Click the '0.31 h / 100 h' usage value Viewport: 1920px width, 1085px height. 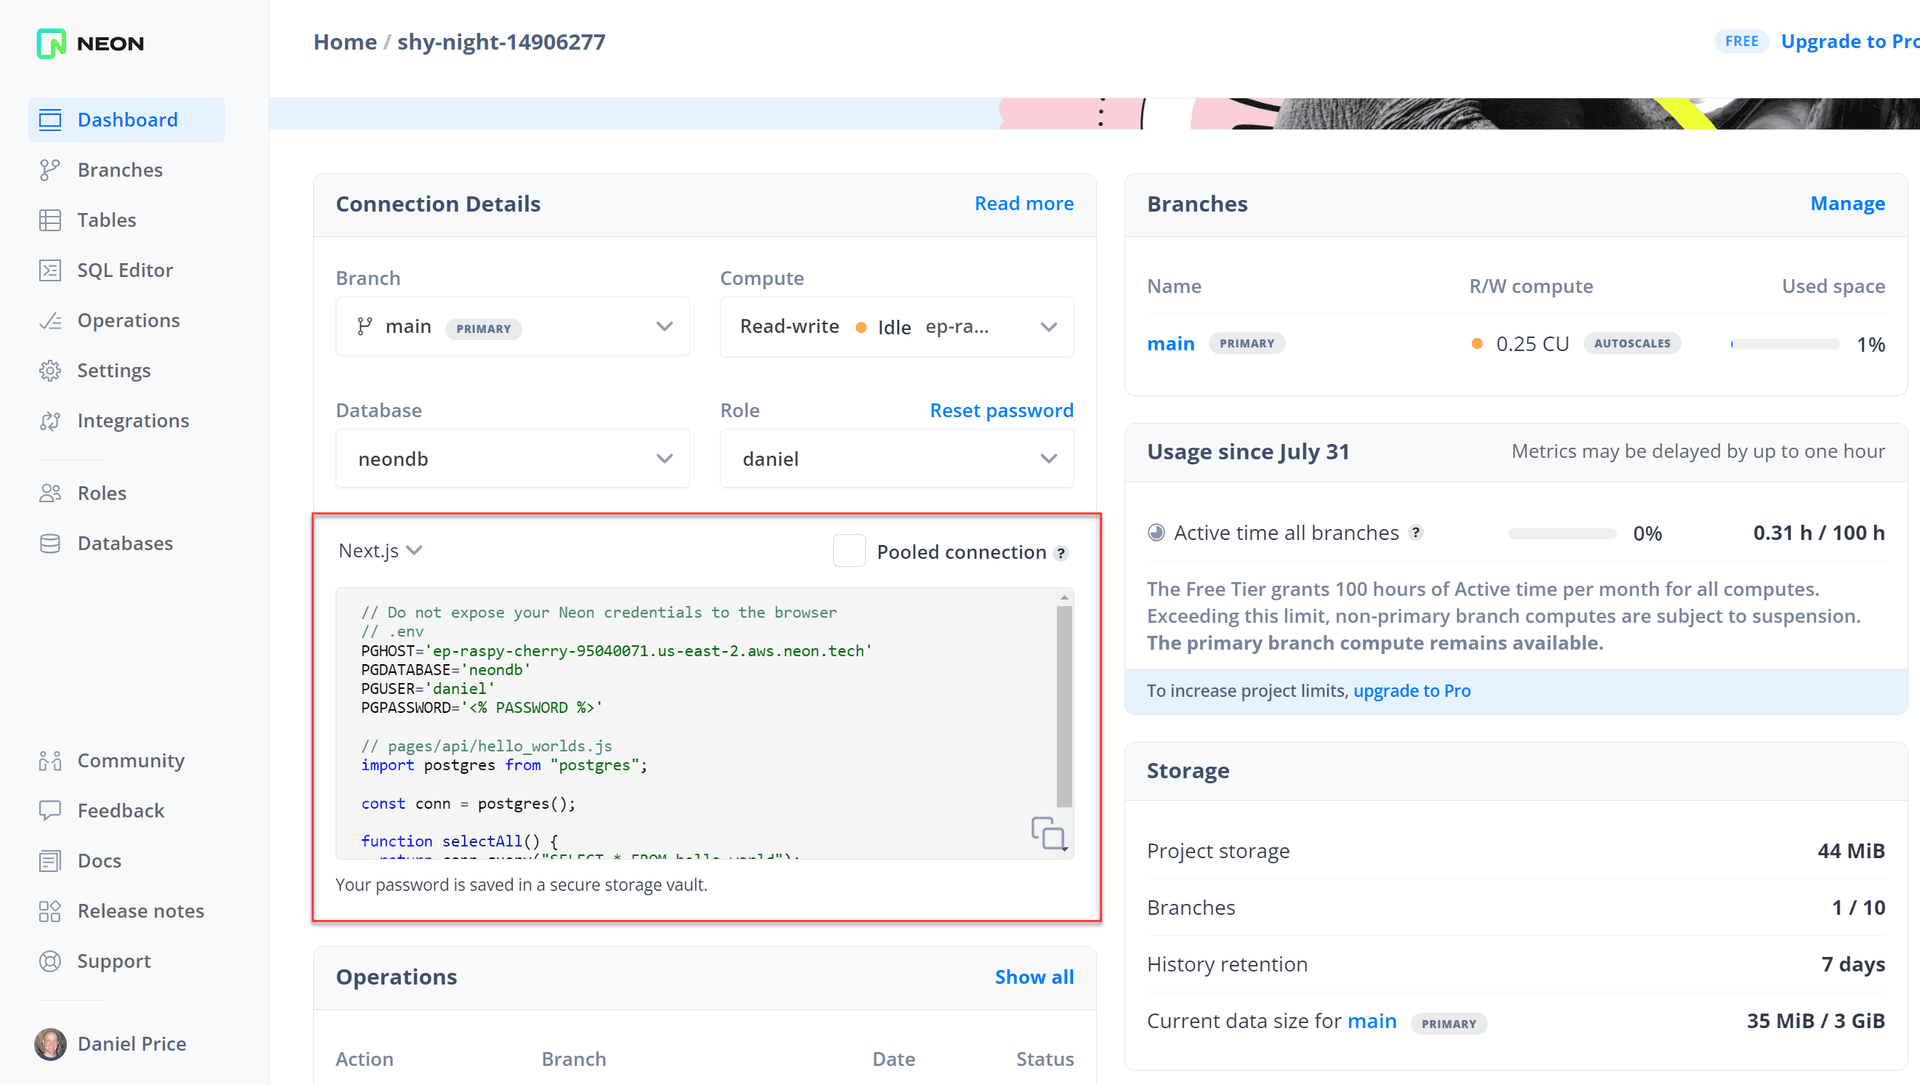click(1818, 534)
